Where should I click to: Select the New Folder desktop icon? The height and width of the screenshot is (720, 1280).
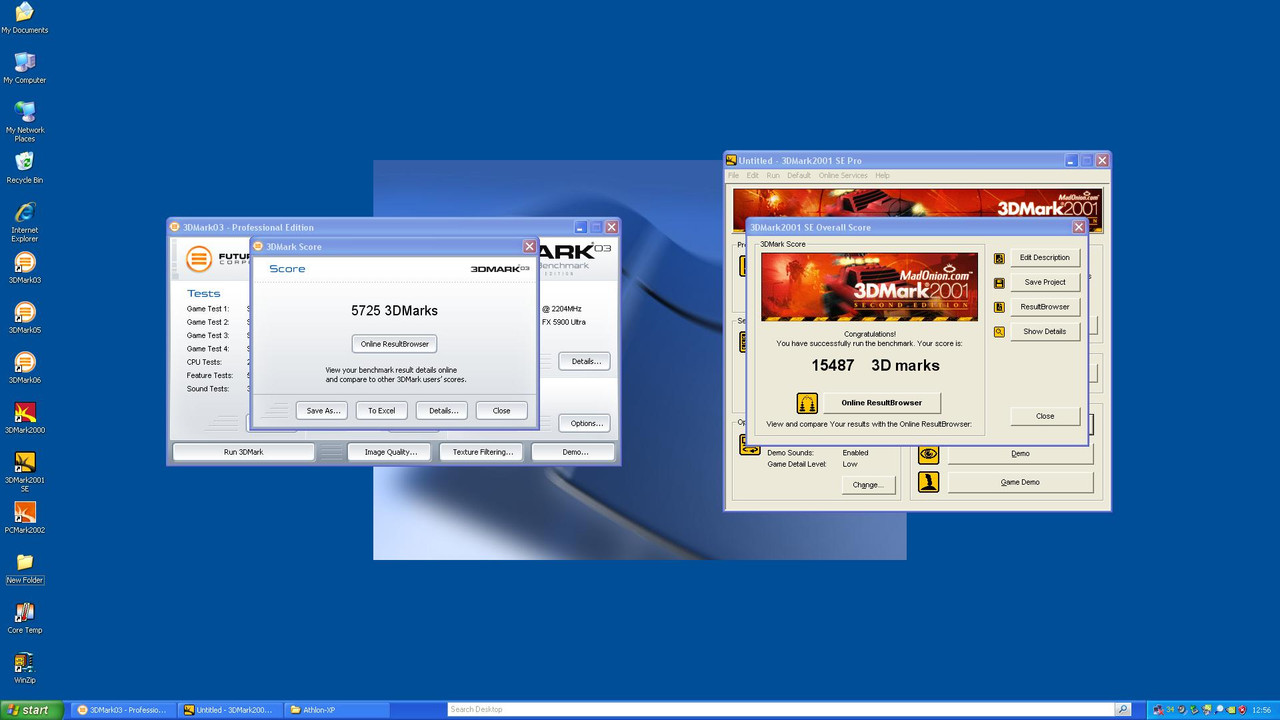tap(24, 567)
